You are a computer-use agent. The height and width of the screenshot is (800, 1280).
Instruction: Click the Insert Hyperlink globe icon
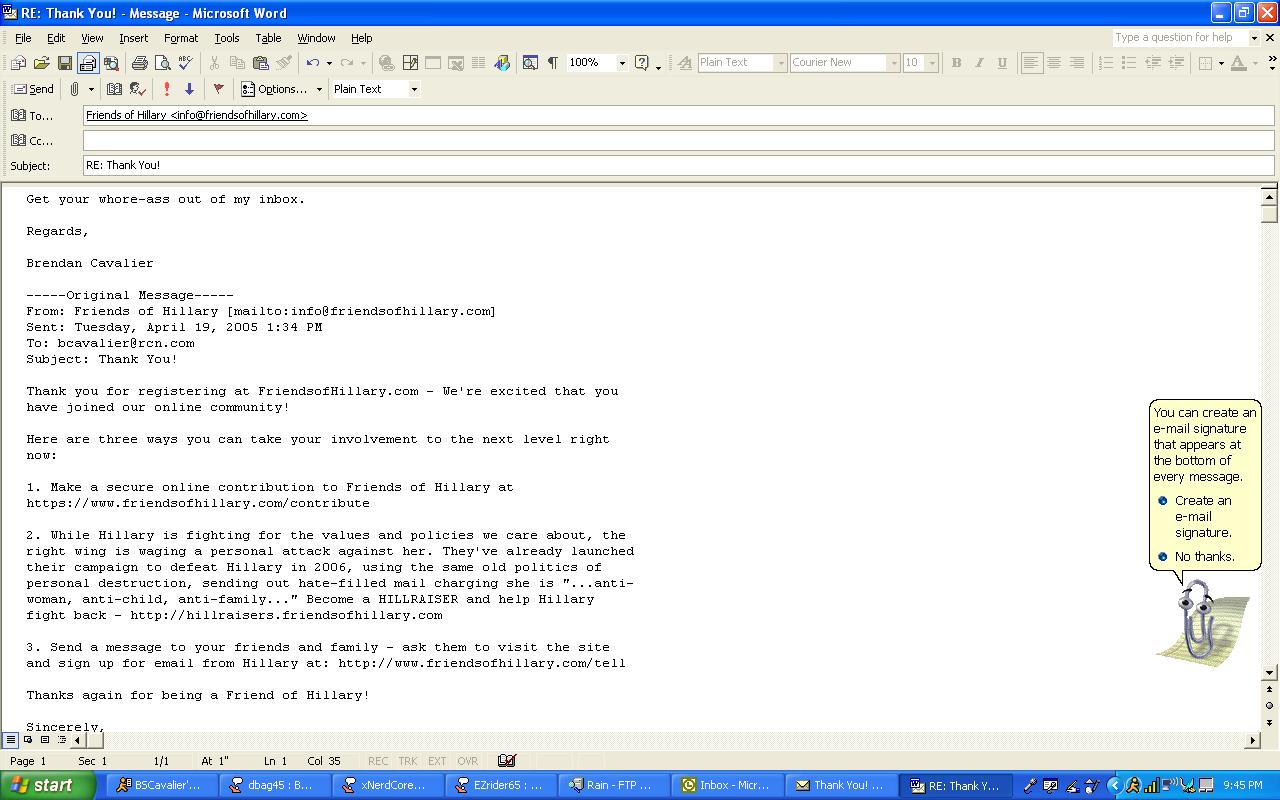pyautogui.click(x=387, y=63)
